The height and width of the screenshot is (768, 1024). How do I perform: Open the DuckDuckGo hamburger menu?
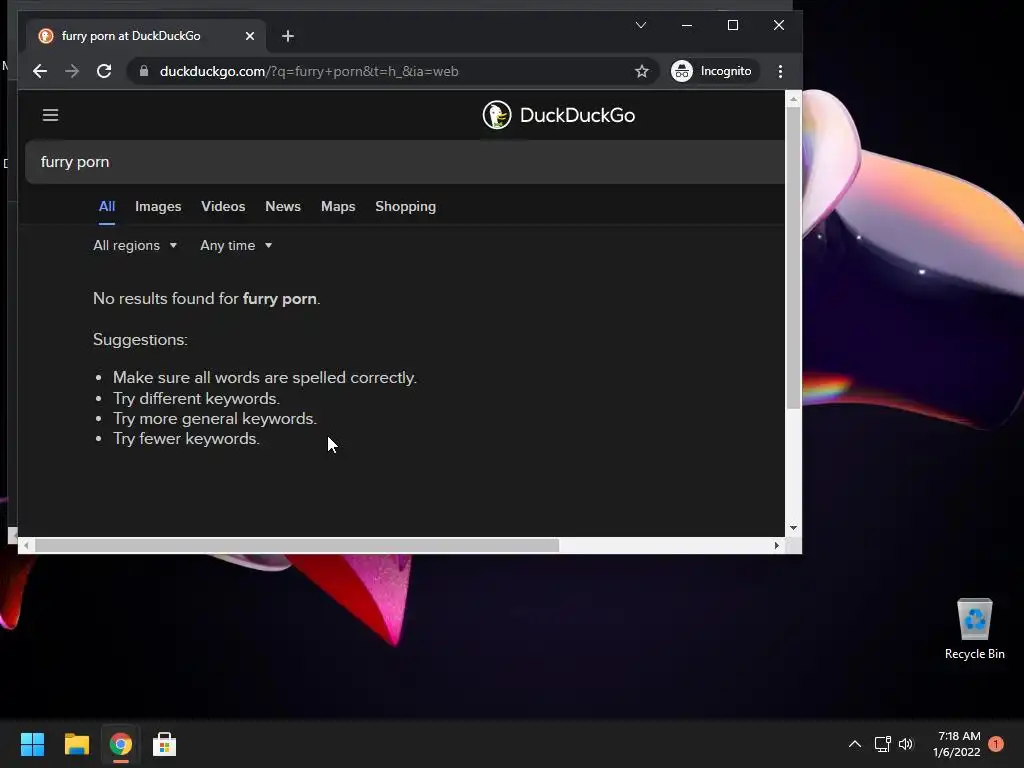(x=50, y=115)
